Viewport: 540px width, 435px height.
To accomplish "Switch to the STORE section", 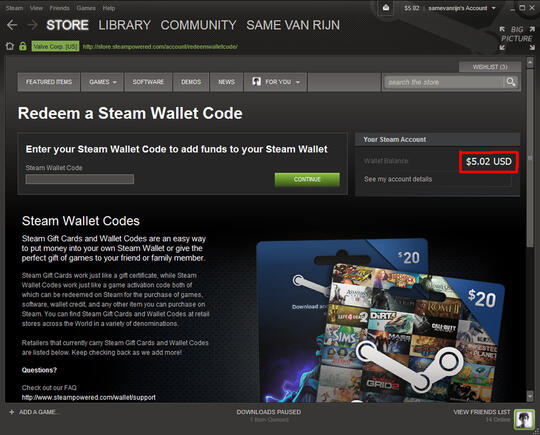I will 68,25.
